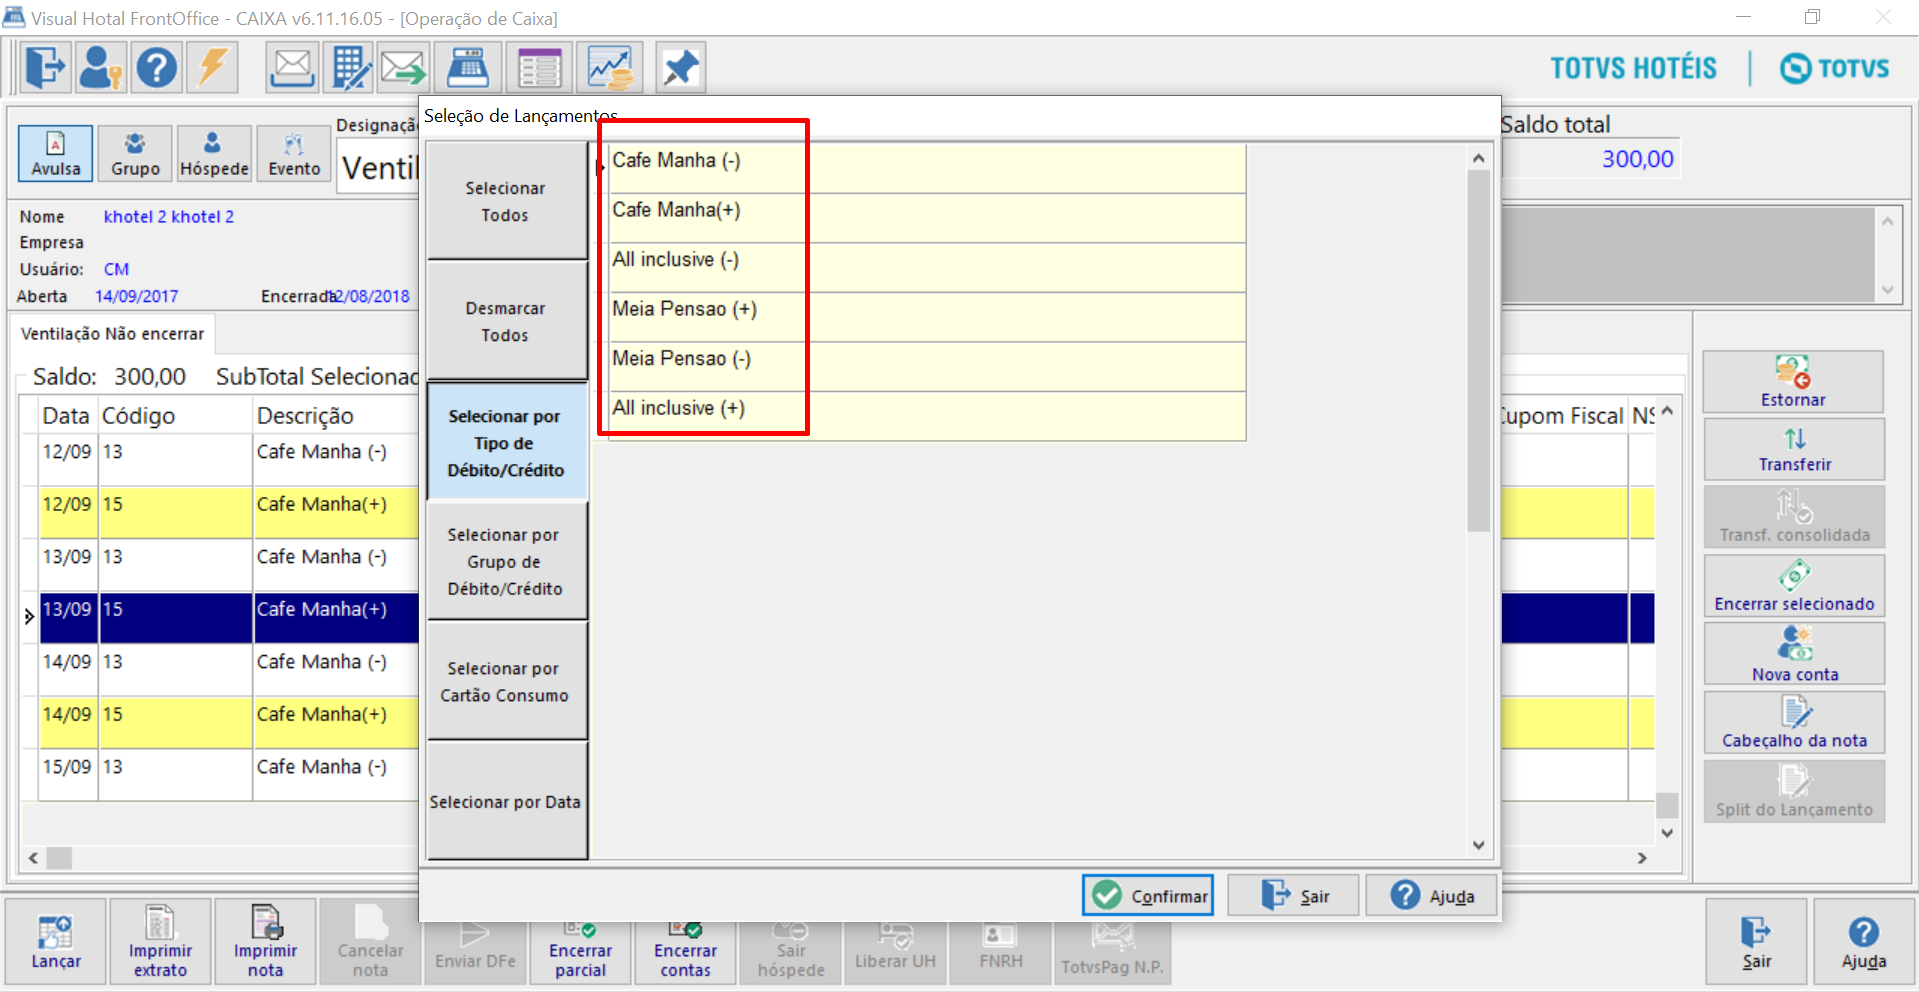Open the envelope mail toolbar icon

click(x=292, y=68)
